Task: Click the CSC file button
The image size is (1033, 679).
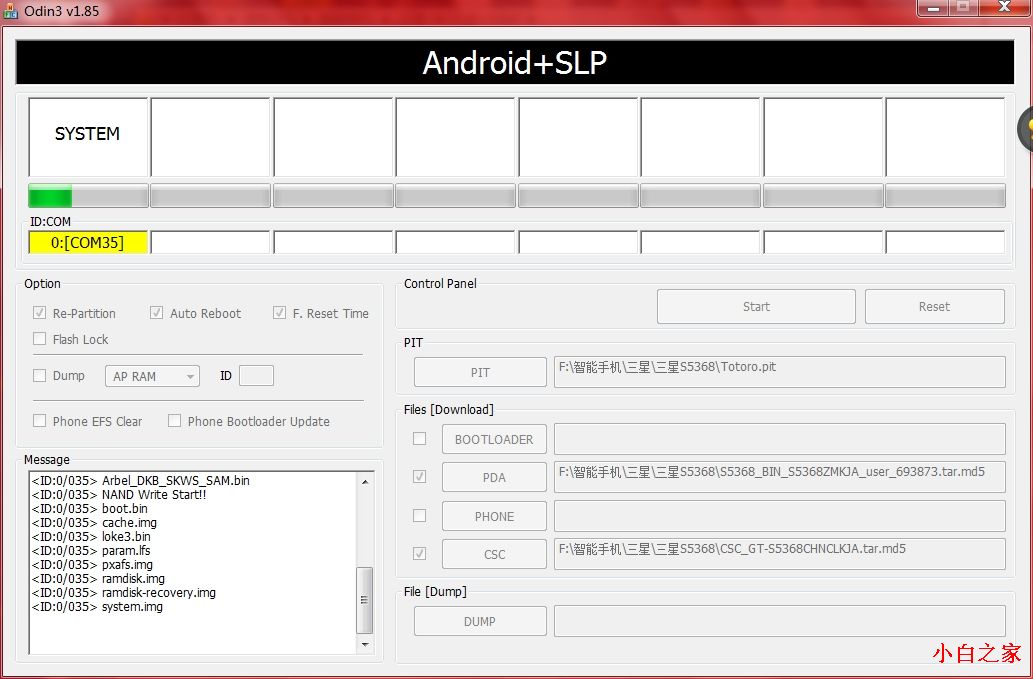Action: click(494, 555)
